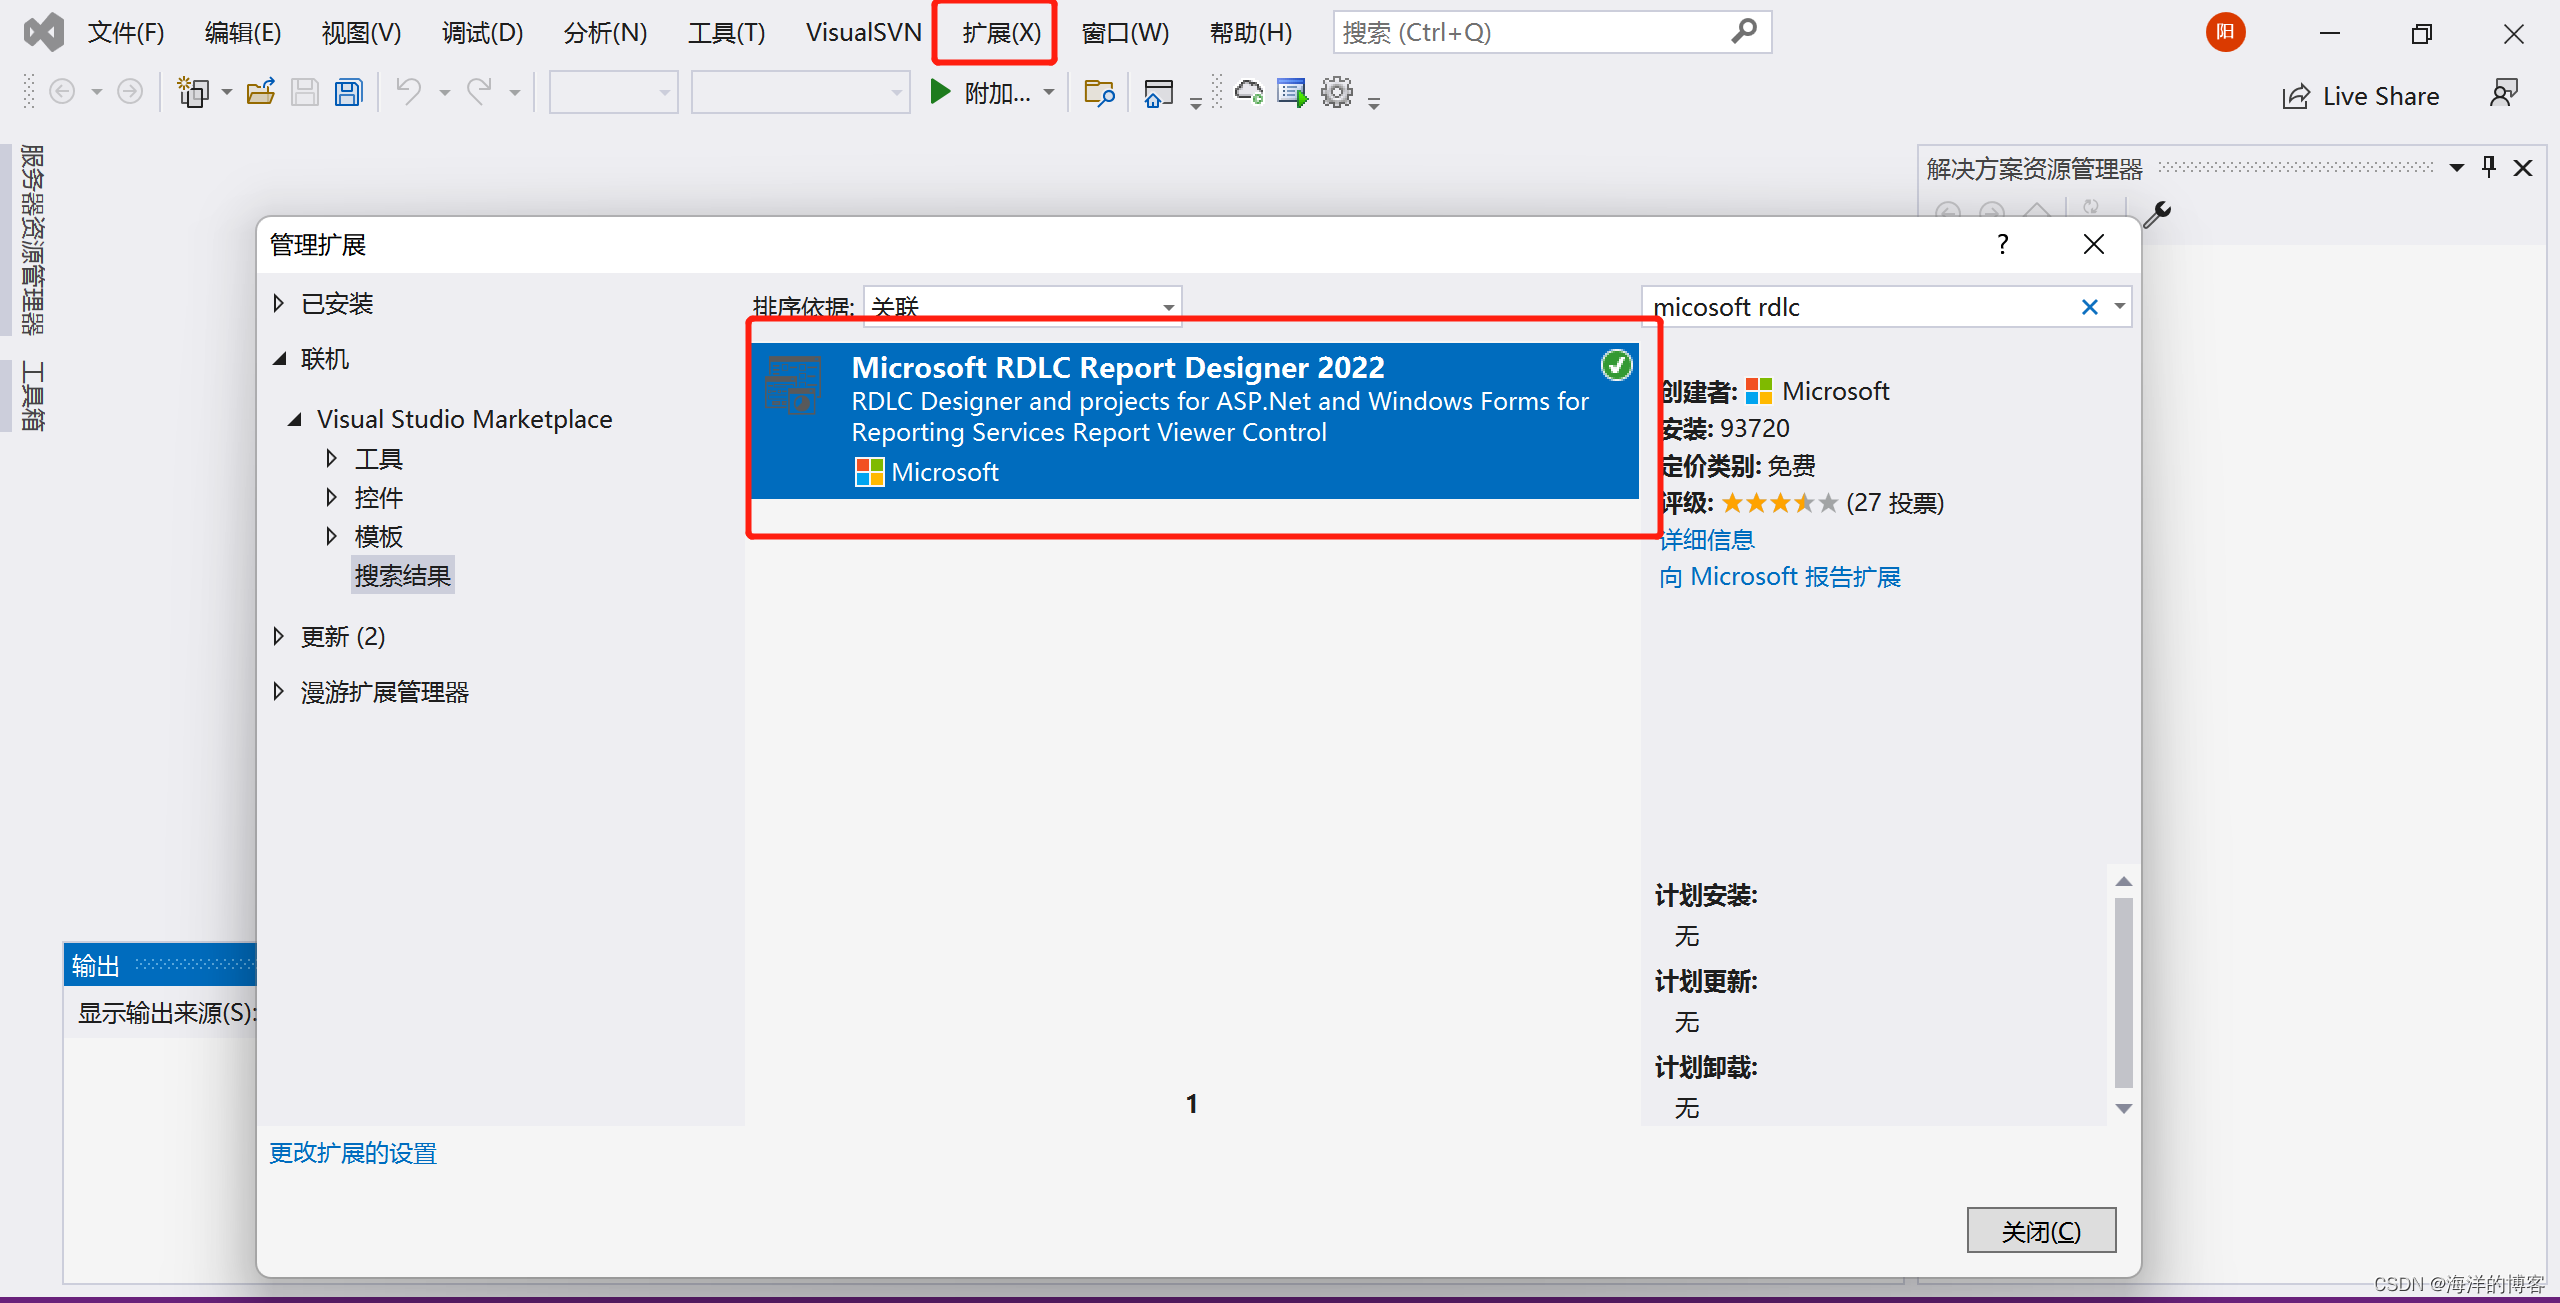Click the cloud toolbar icon
Image resolution: width=2560 pixels, height=1303 pixels.
point(1249,93)
